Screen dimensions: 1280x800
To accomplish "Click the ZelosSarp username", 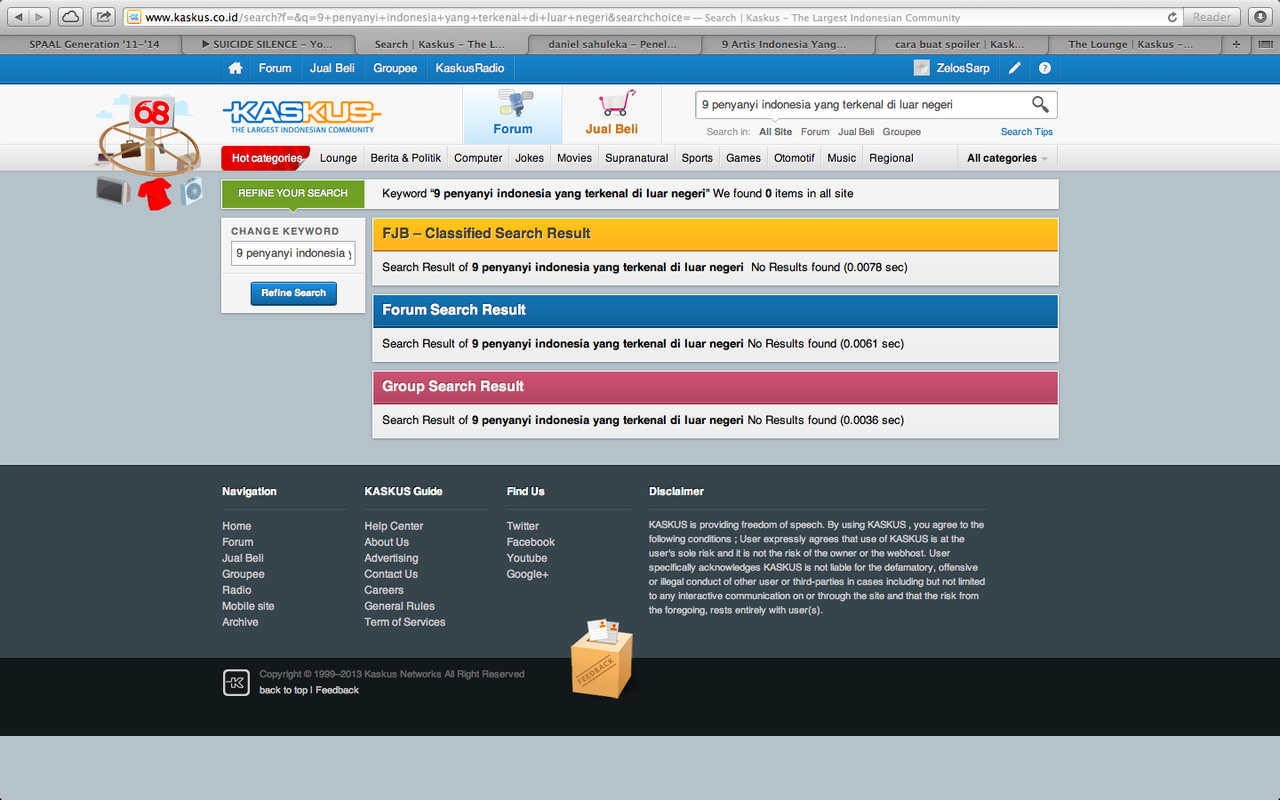I will pos(963,68).
